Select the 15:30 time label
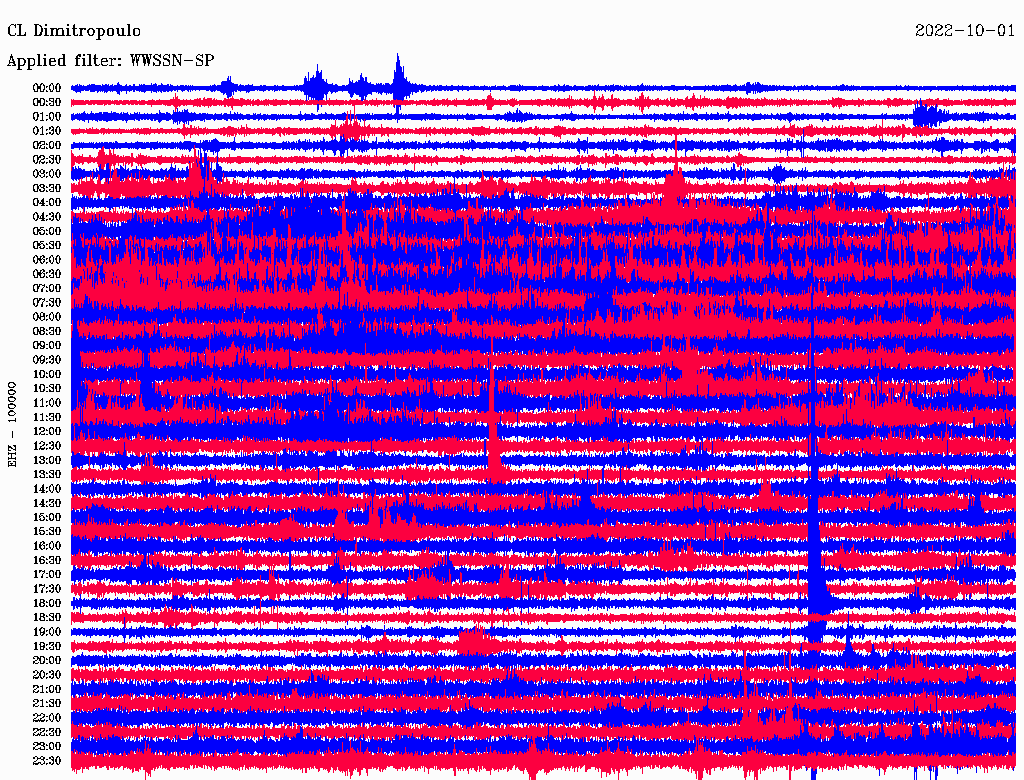The image size is (1024, 780). pyautogui.click(x=47, y=532)
